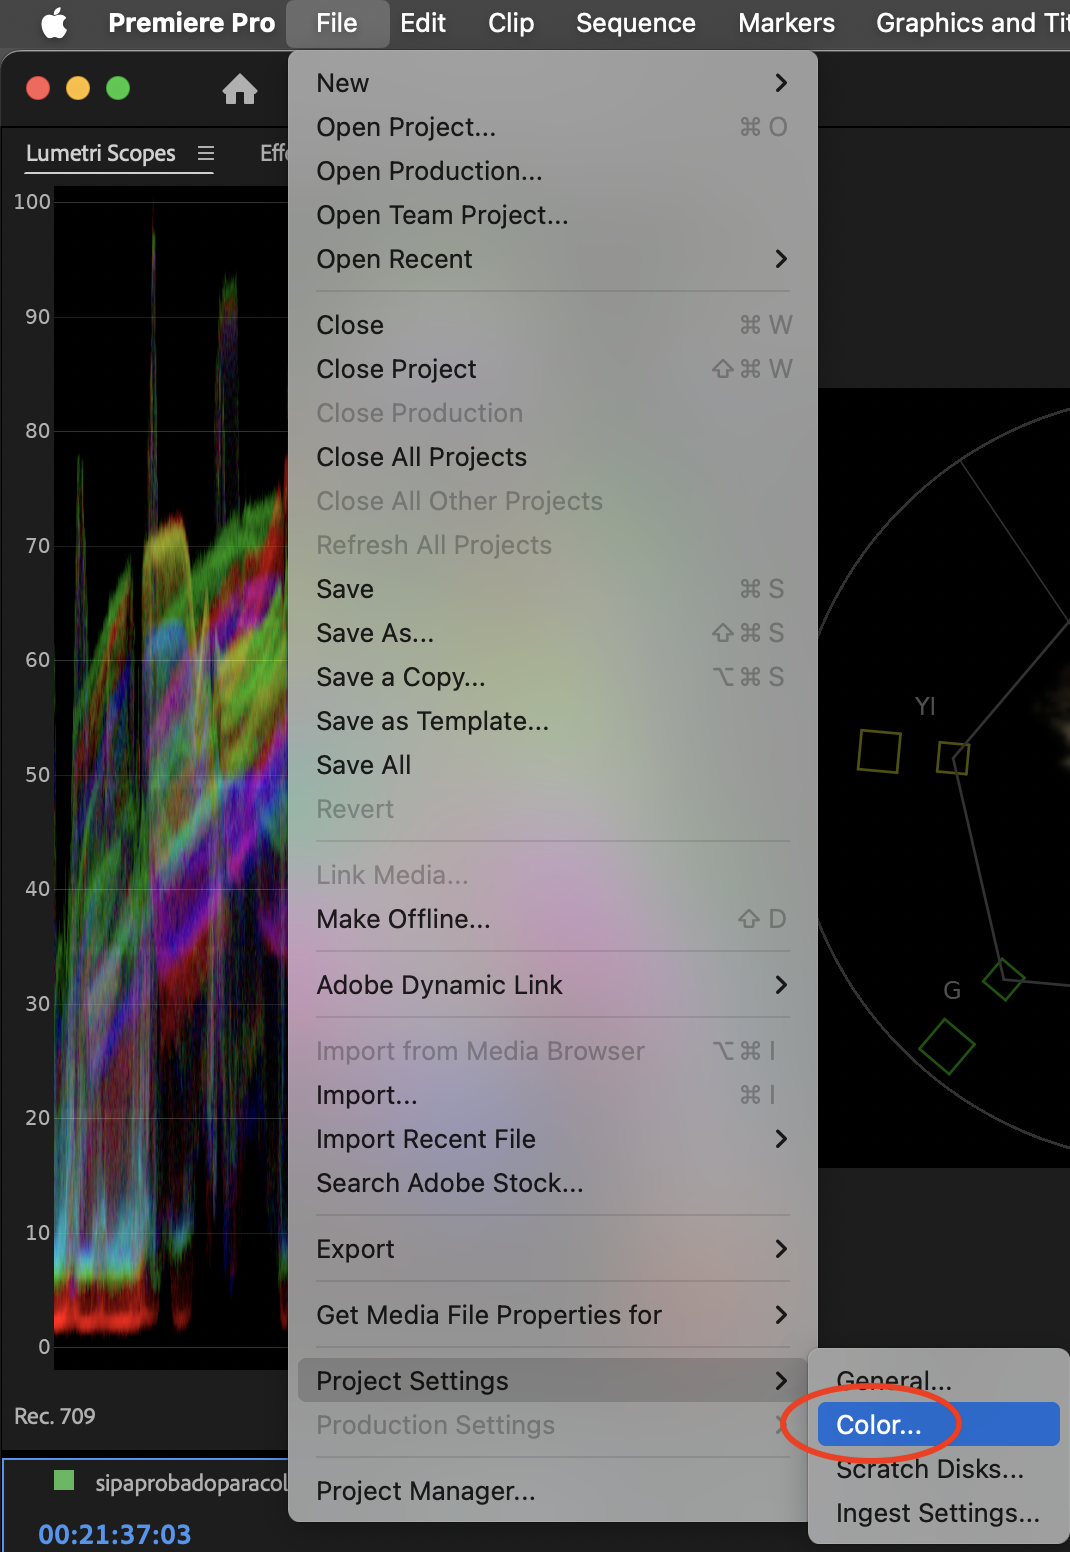
Task: Open the Sequence menu in menu bar
Action: tap(635, 23)
